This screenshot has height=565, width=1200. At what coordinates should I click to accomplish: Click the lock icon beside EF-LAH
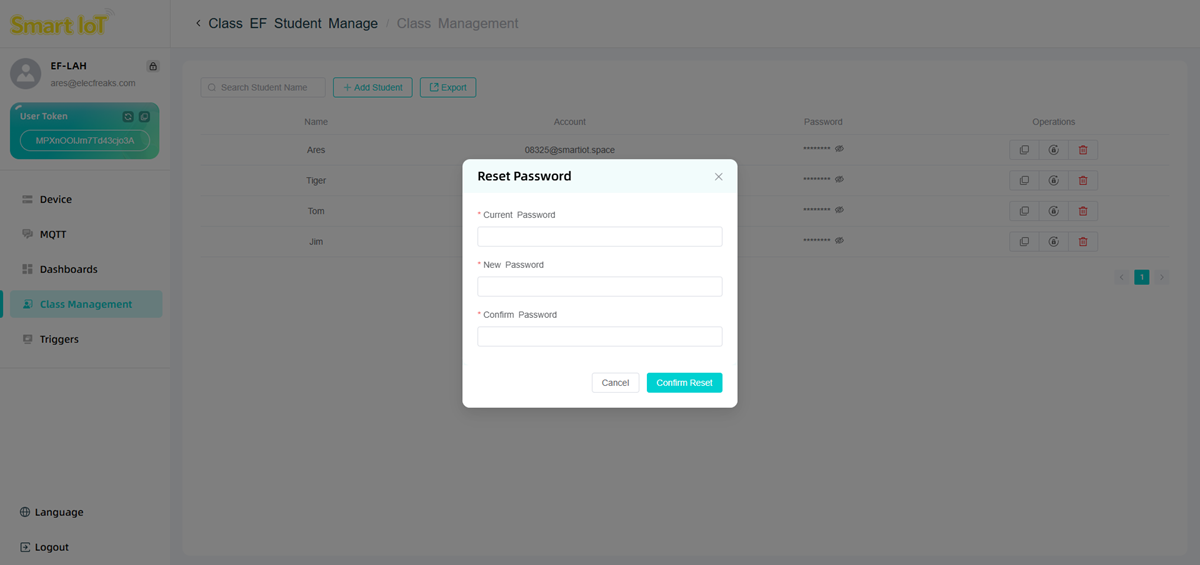point(152,66)
